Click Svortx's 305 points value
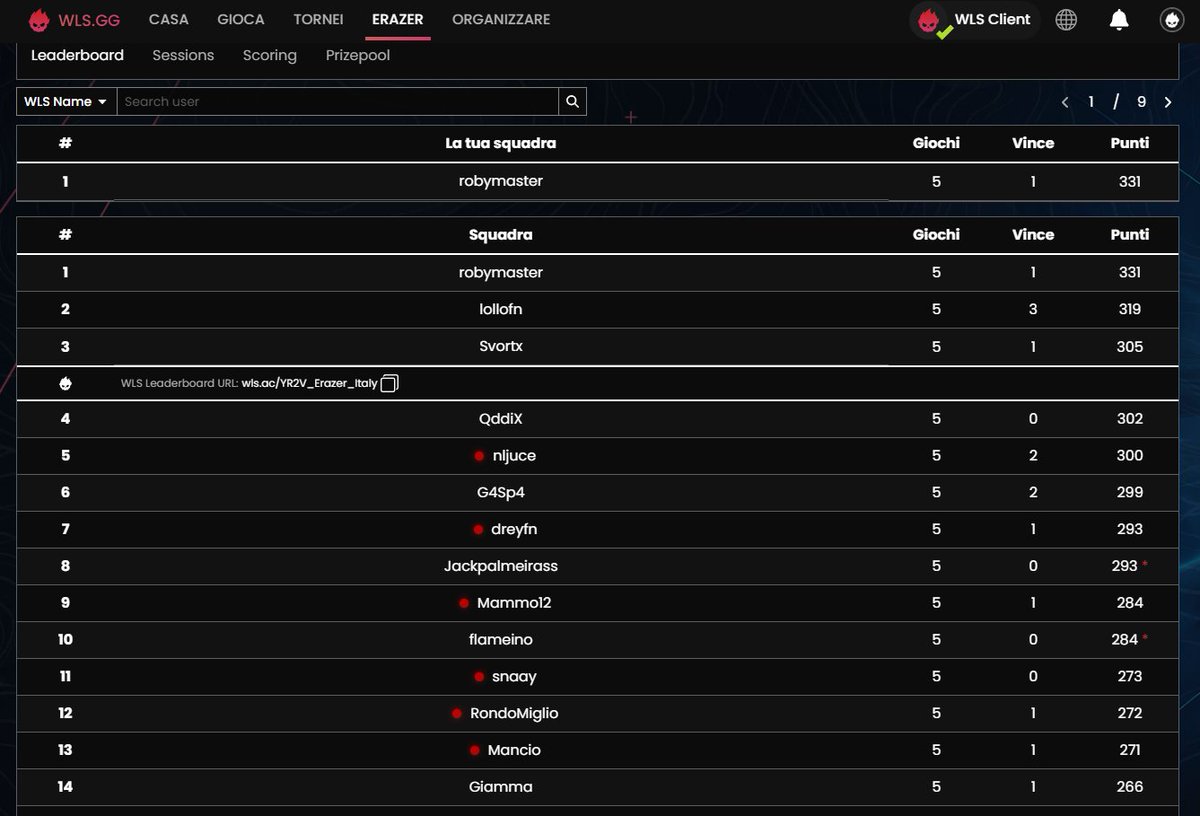 pyautogui.click(x=1130, y=346)
